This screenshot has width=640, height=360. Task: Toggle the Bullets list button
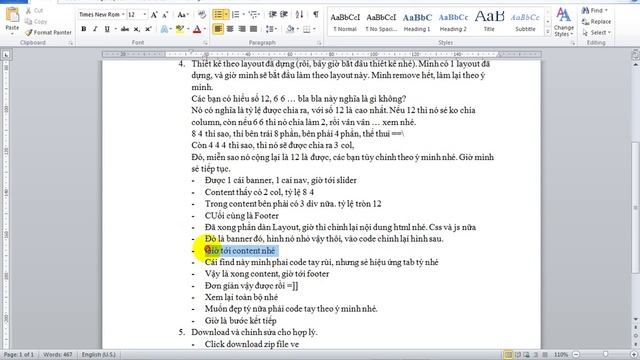(x=218, y=15)
